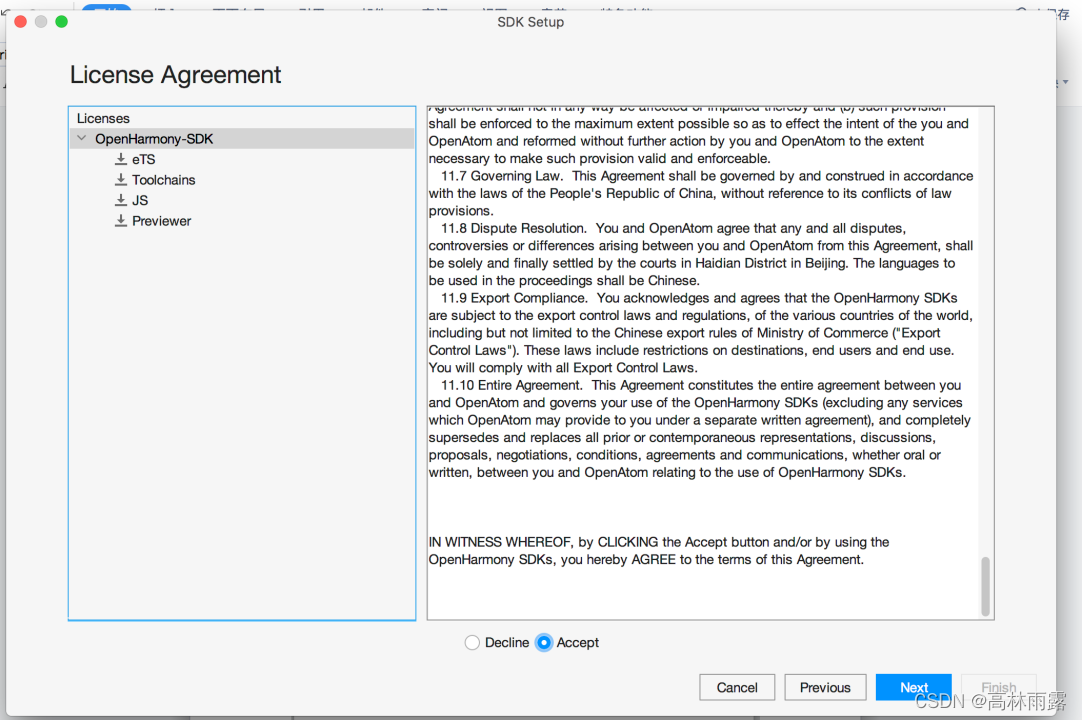Select the Previewer license entry

coord(161,221)
